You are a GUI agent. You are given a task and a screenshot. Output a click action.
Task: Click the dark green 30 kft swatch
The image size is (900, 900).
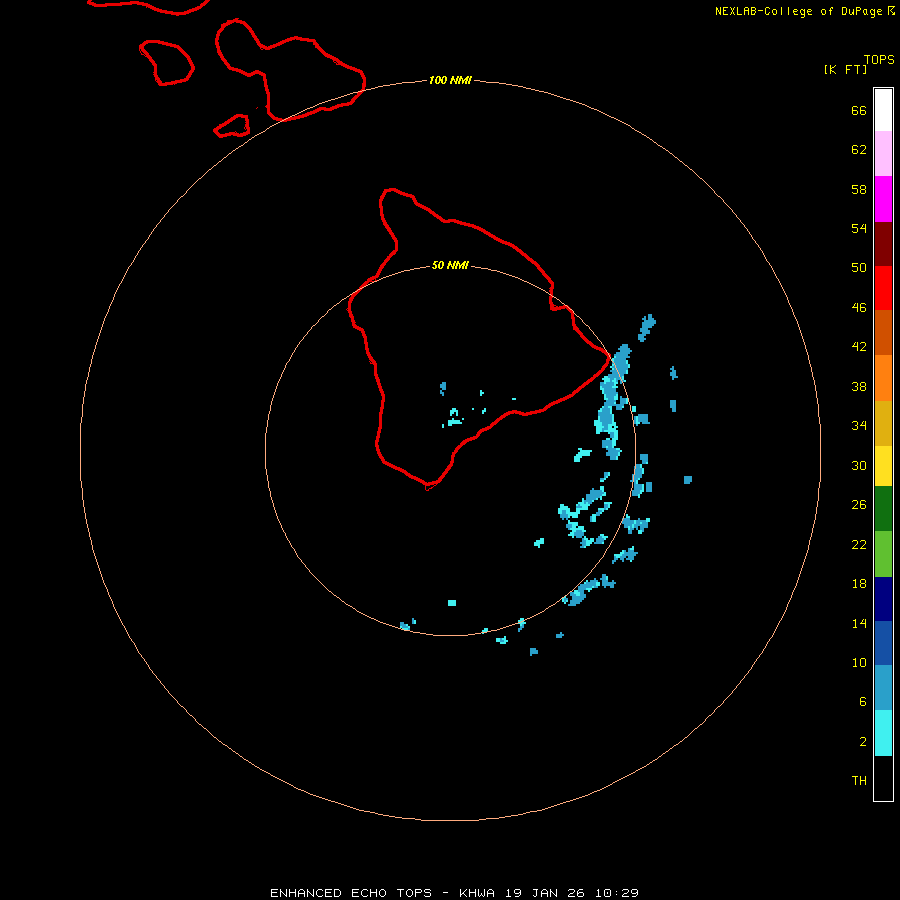click(x=883, y=509)
